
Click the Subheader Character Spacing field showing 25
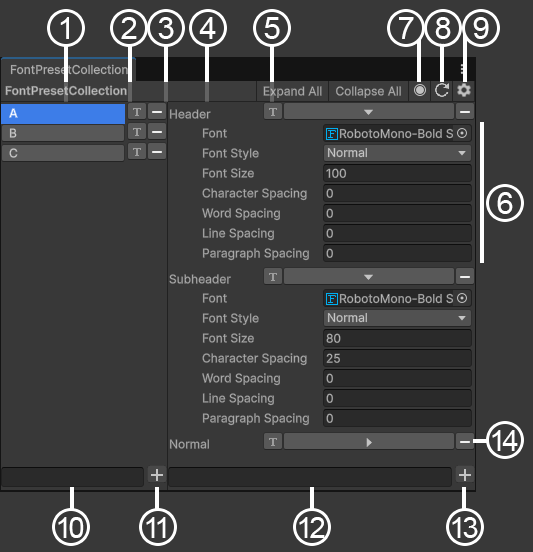[397, 358]
